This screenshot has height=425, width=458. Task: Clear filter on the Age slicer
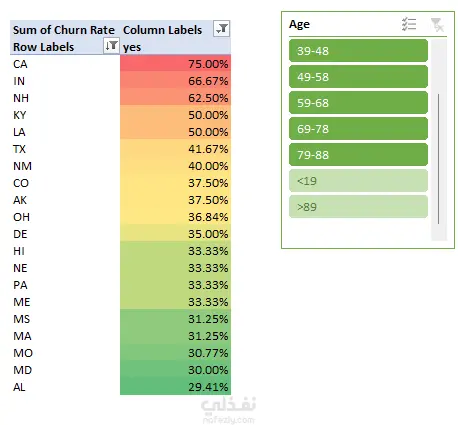pos(437,24)
